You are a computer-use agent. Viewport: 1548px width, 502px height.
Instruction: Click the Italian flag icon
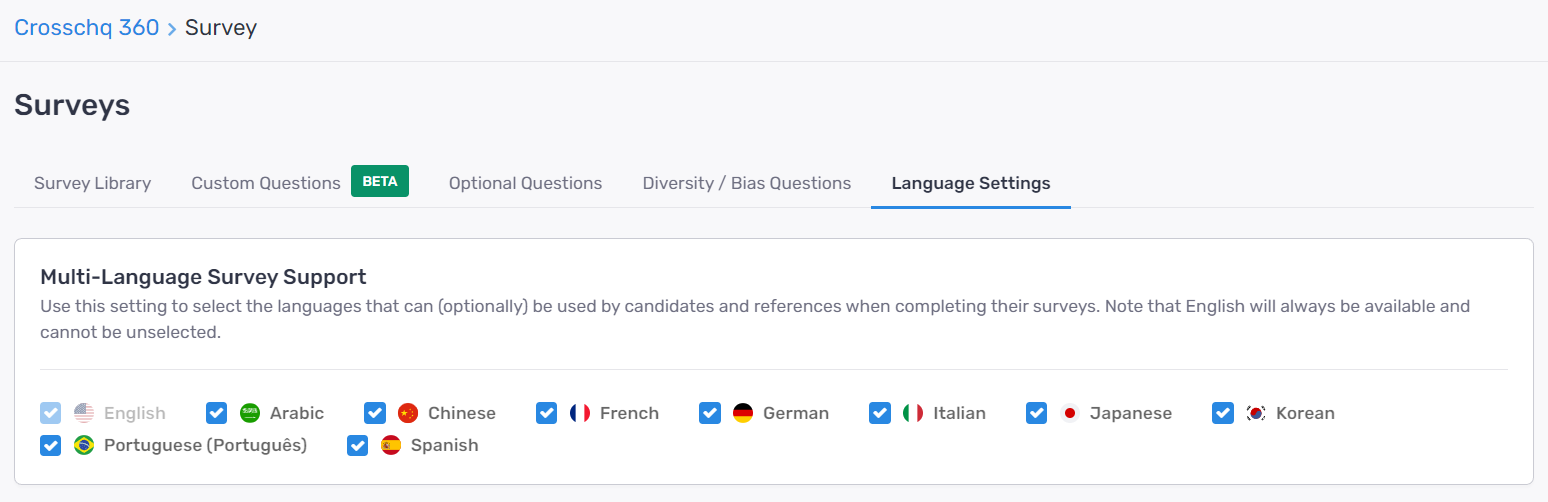[913, 413]
